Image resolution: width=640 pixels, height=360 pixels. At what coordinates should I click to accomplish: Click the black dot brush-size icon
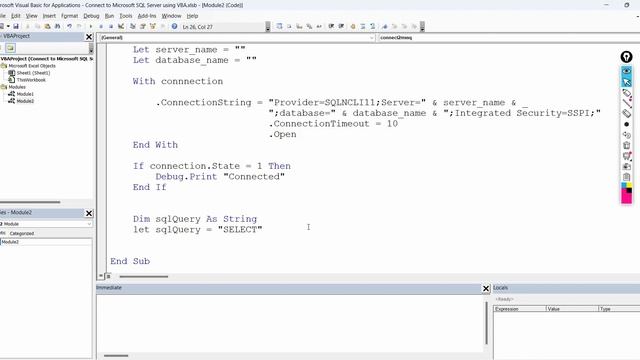coord(627,124)
